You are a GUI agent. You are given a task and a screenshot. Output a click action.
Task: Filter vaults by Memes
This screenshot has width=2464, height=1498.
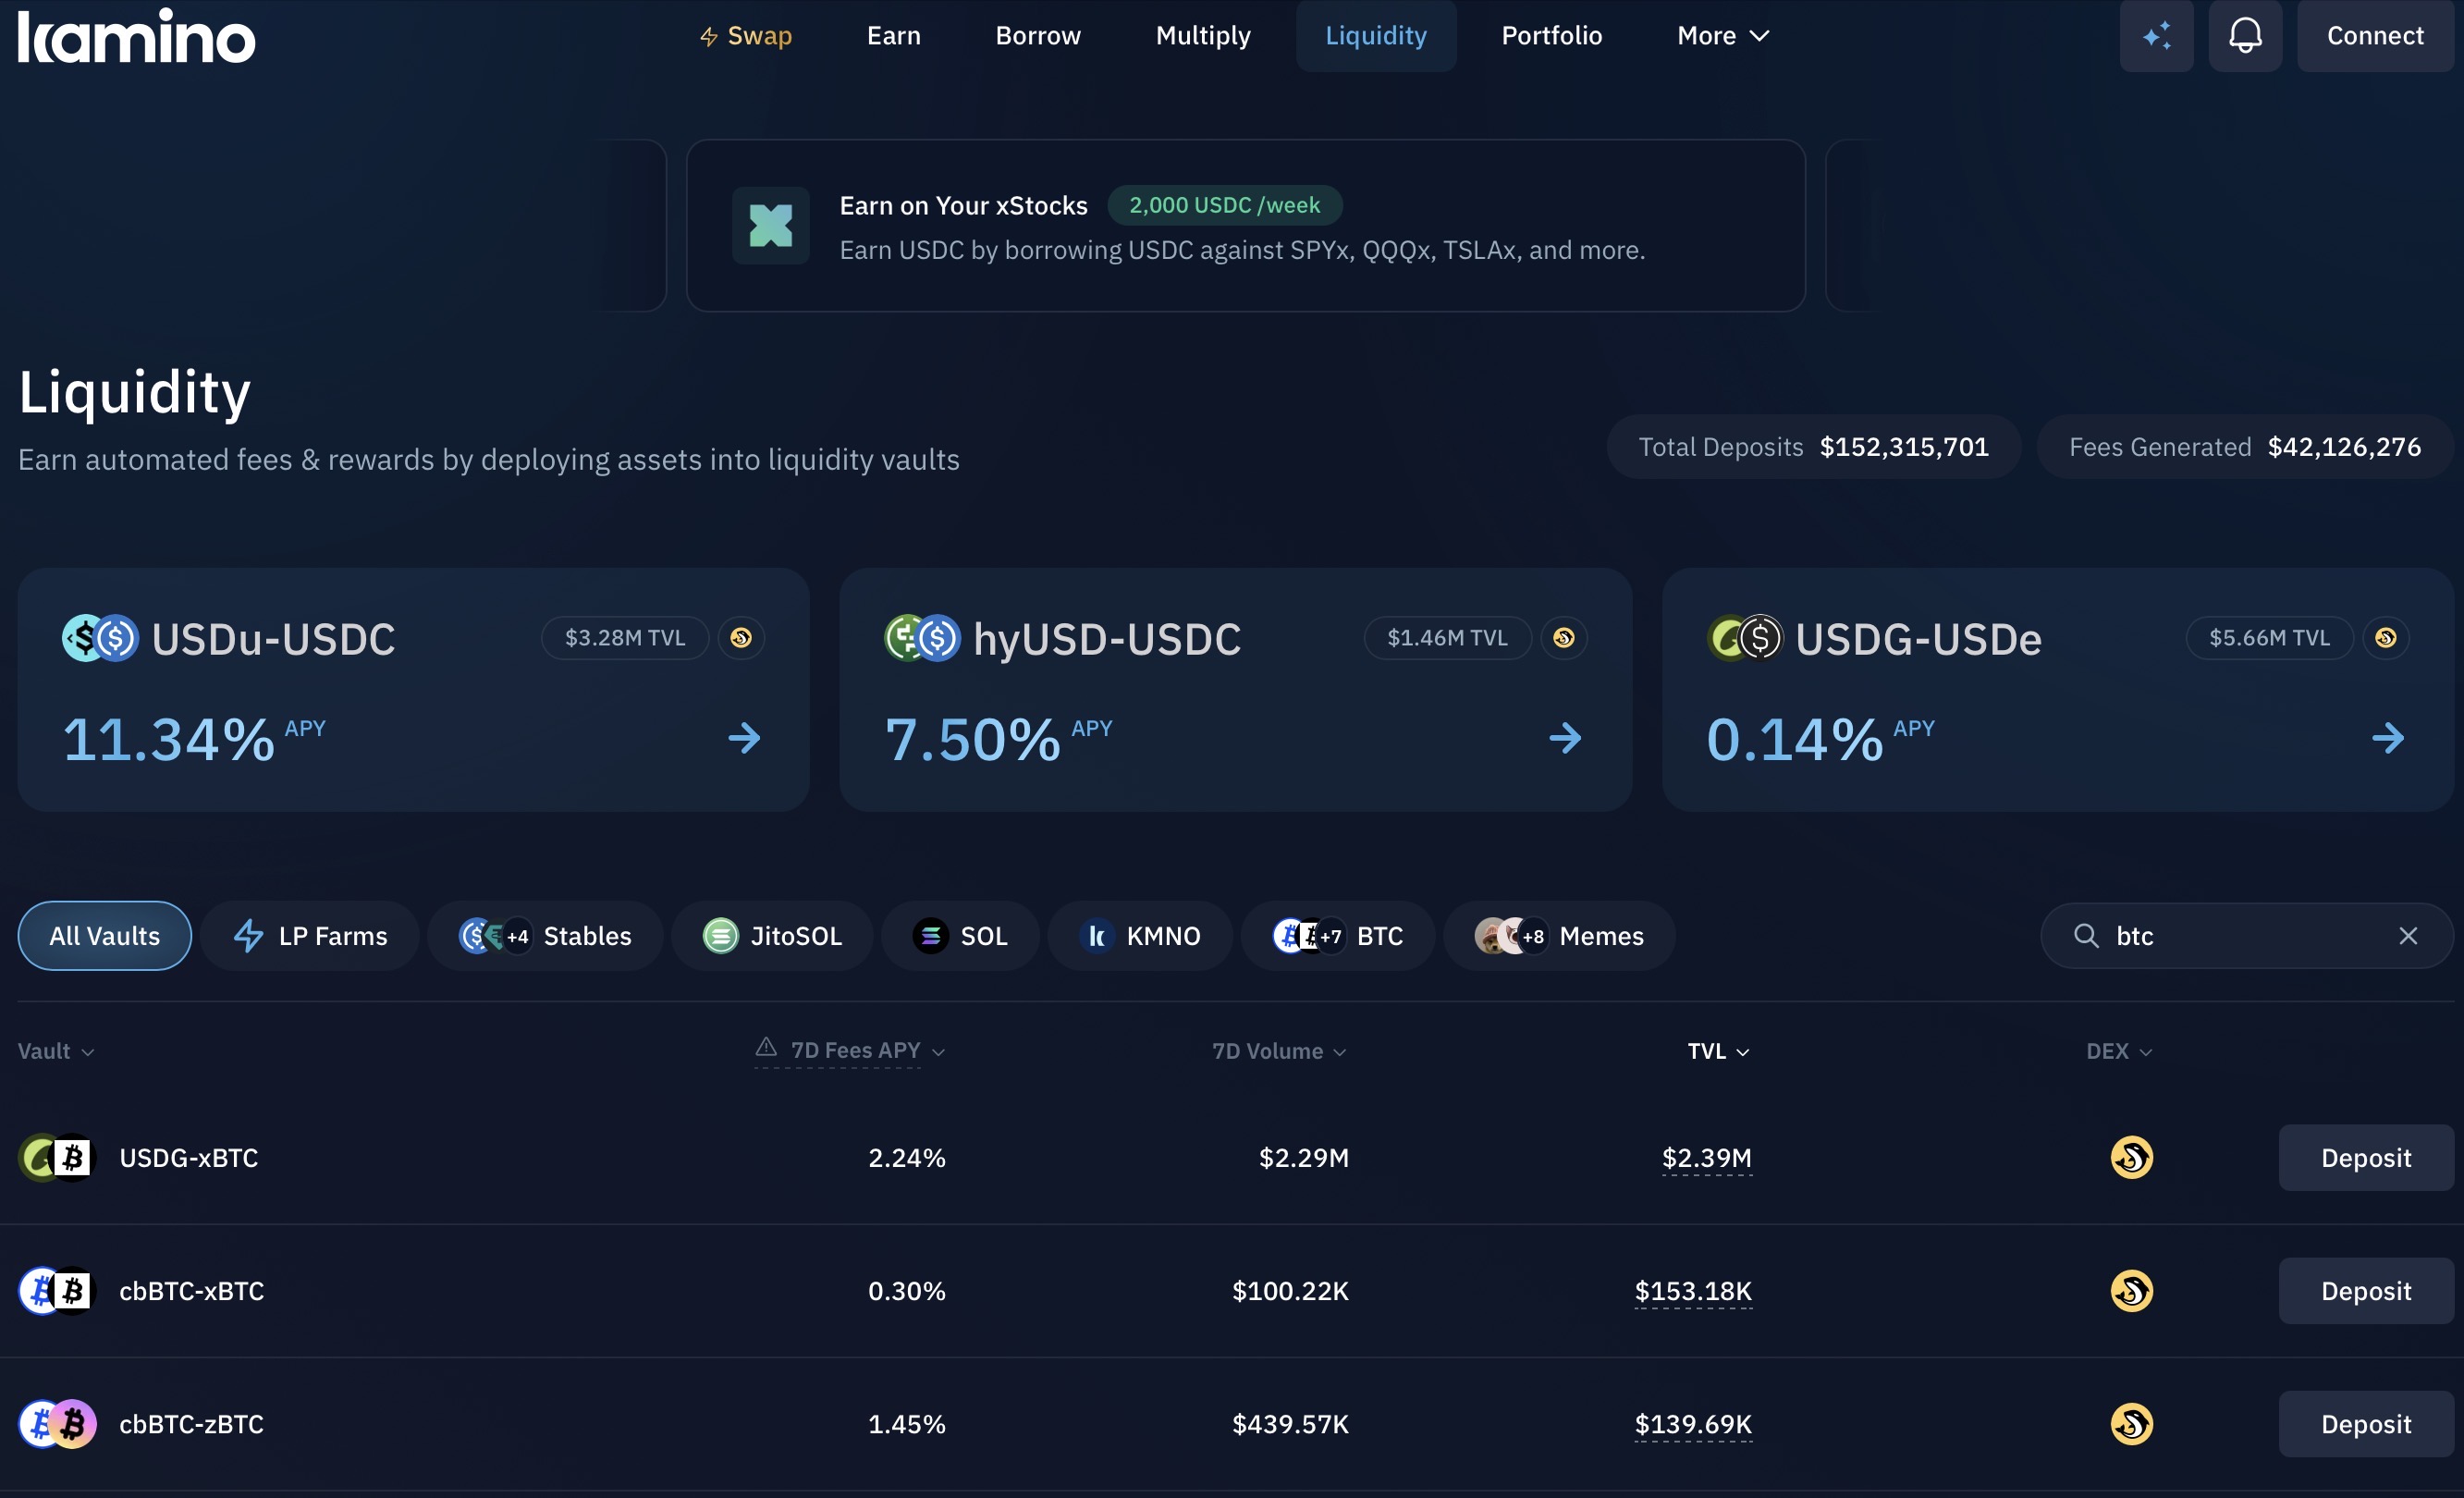coord(1559,936)
